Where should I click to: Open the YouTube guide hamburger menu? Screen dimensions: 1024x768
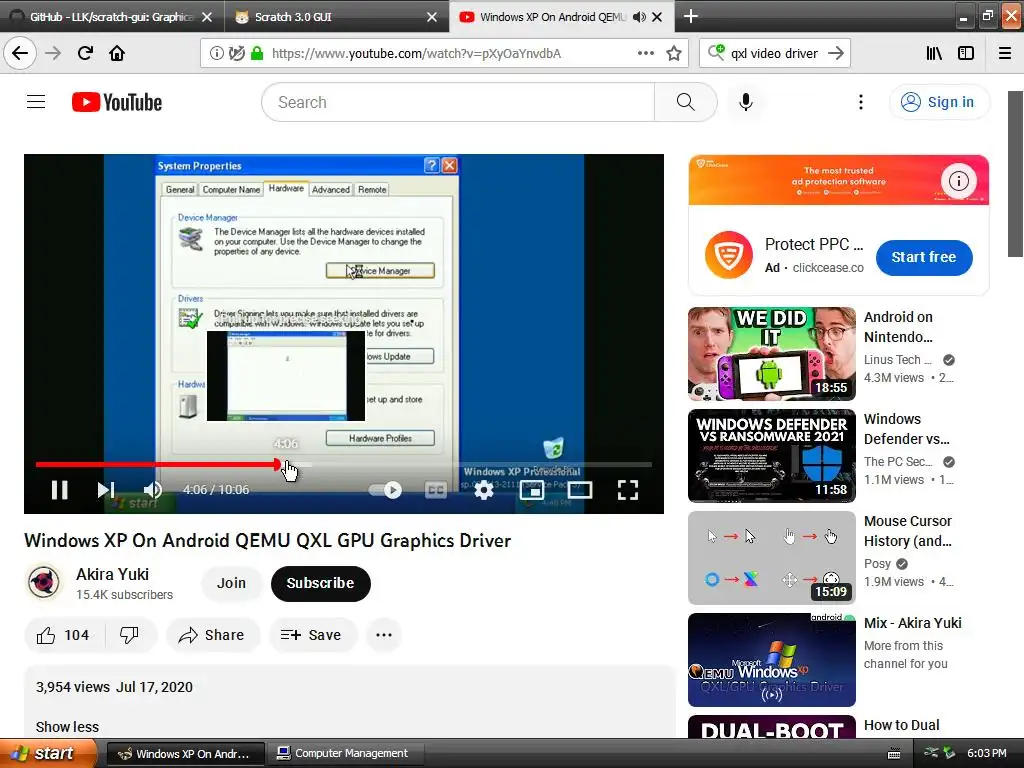click(36, 102)
